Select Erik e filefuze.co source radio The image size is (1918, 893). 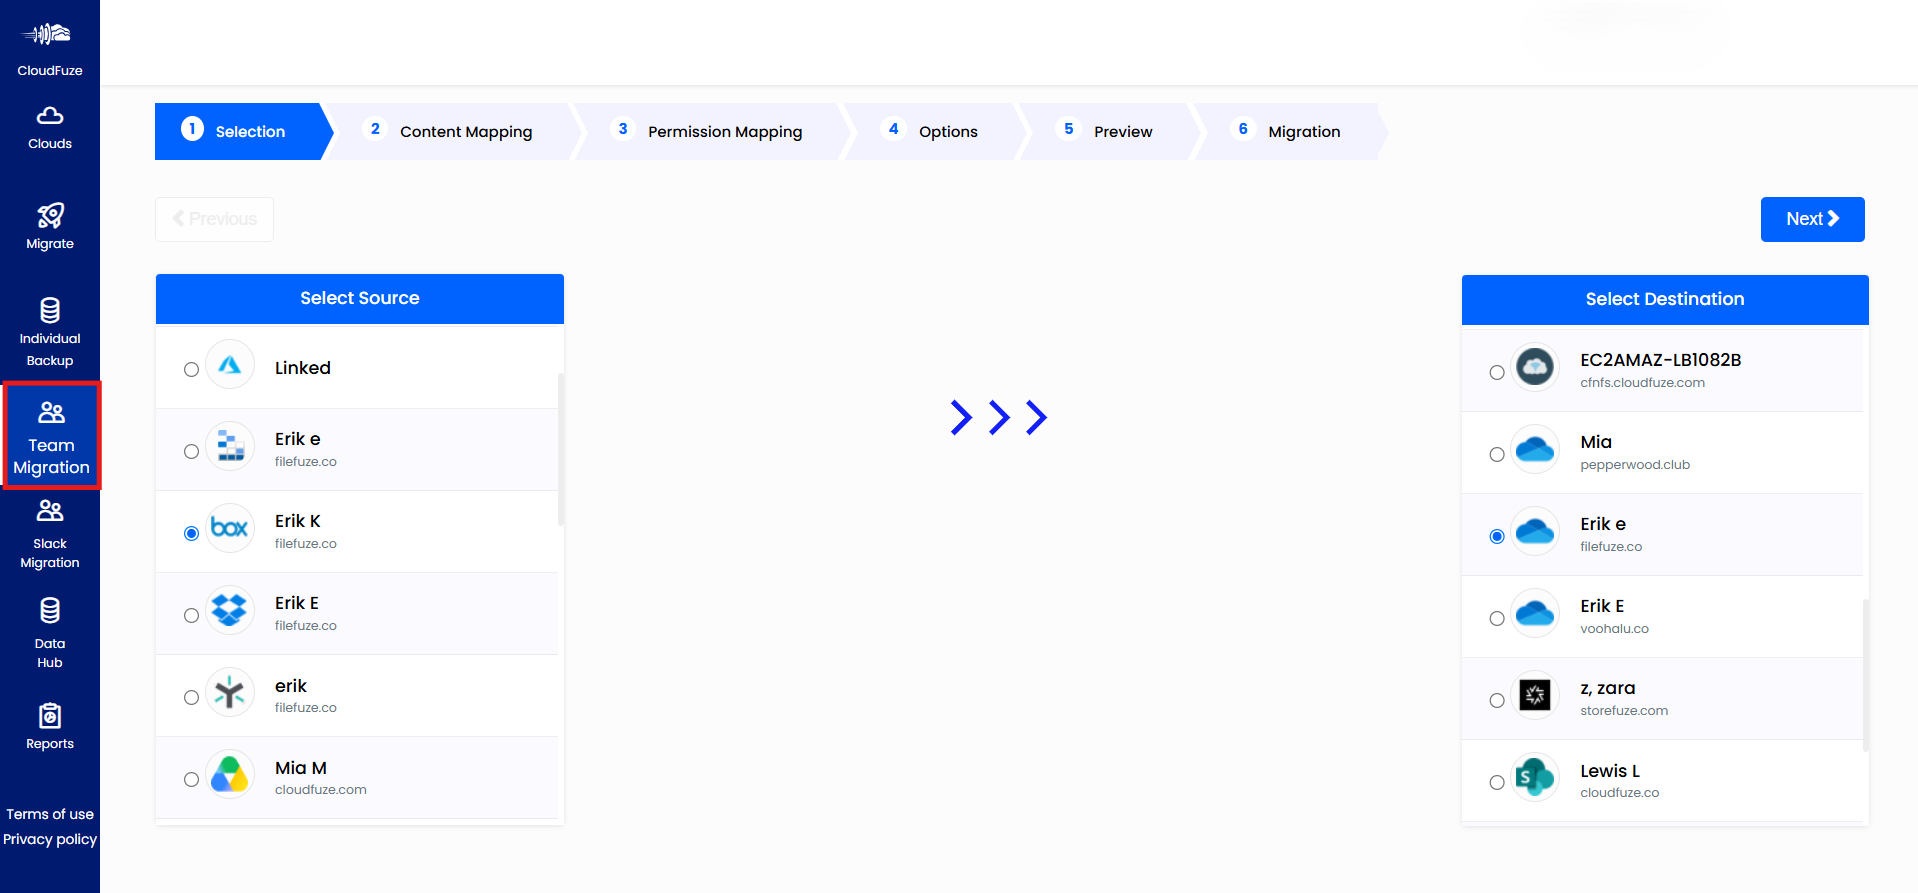[x=191, y=451]
